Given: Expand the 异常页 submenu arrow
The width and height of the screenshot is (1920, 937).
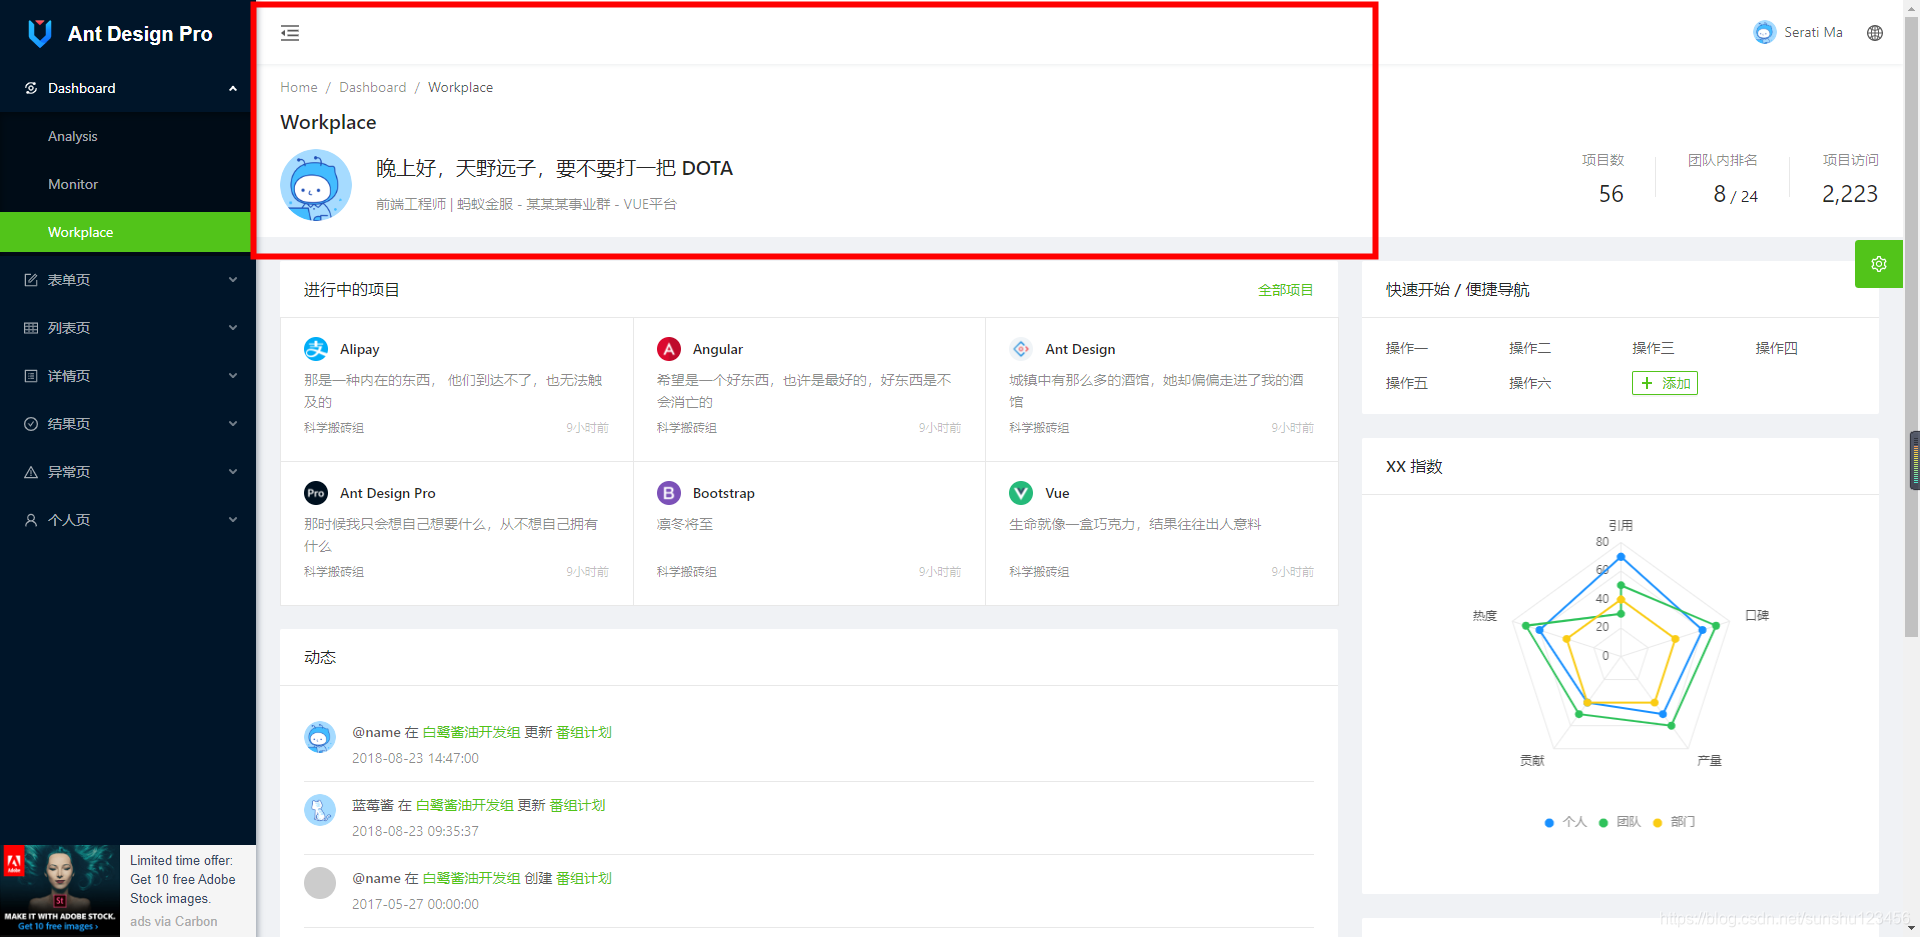Looking at the screenshot, I should [233, 472].
